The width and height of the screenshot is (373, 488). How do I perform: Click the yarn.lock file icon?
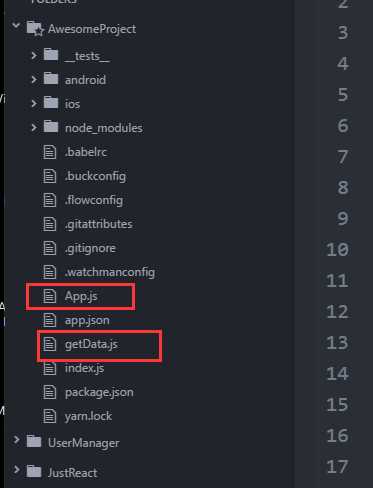tap(50, 416)
